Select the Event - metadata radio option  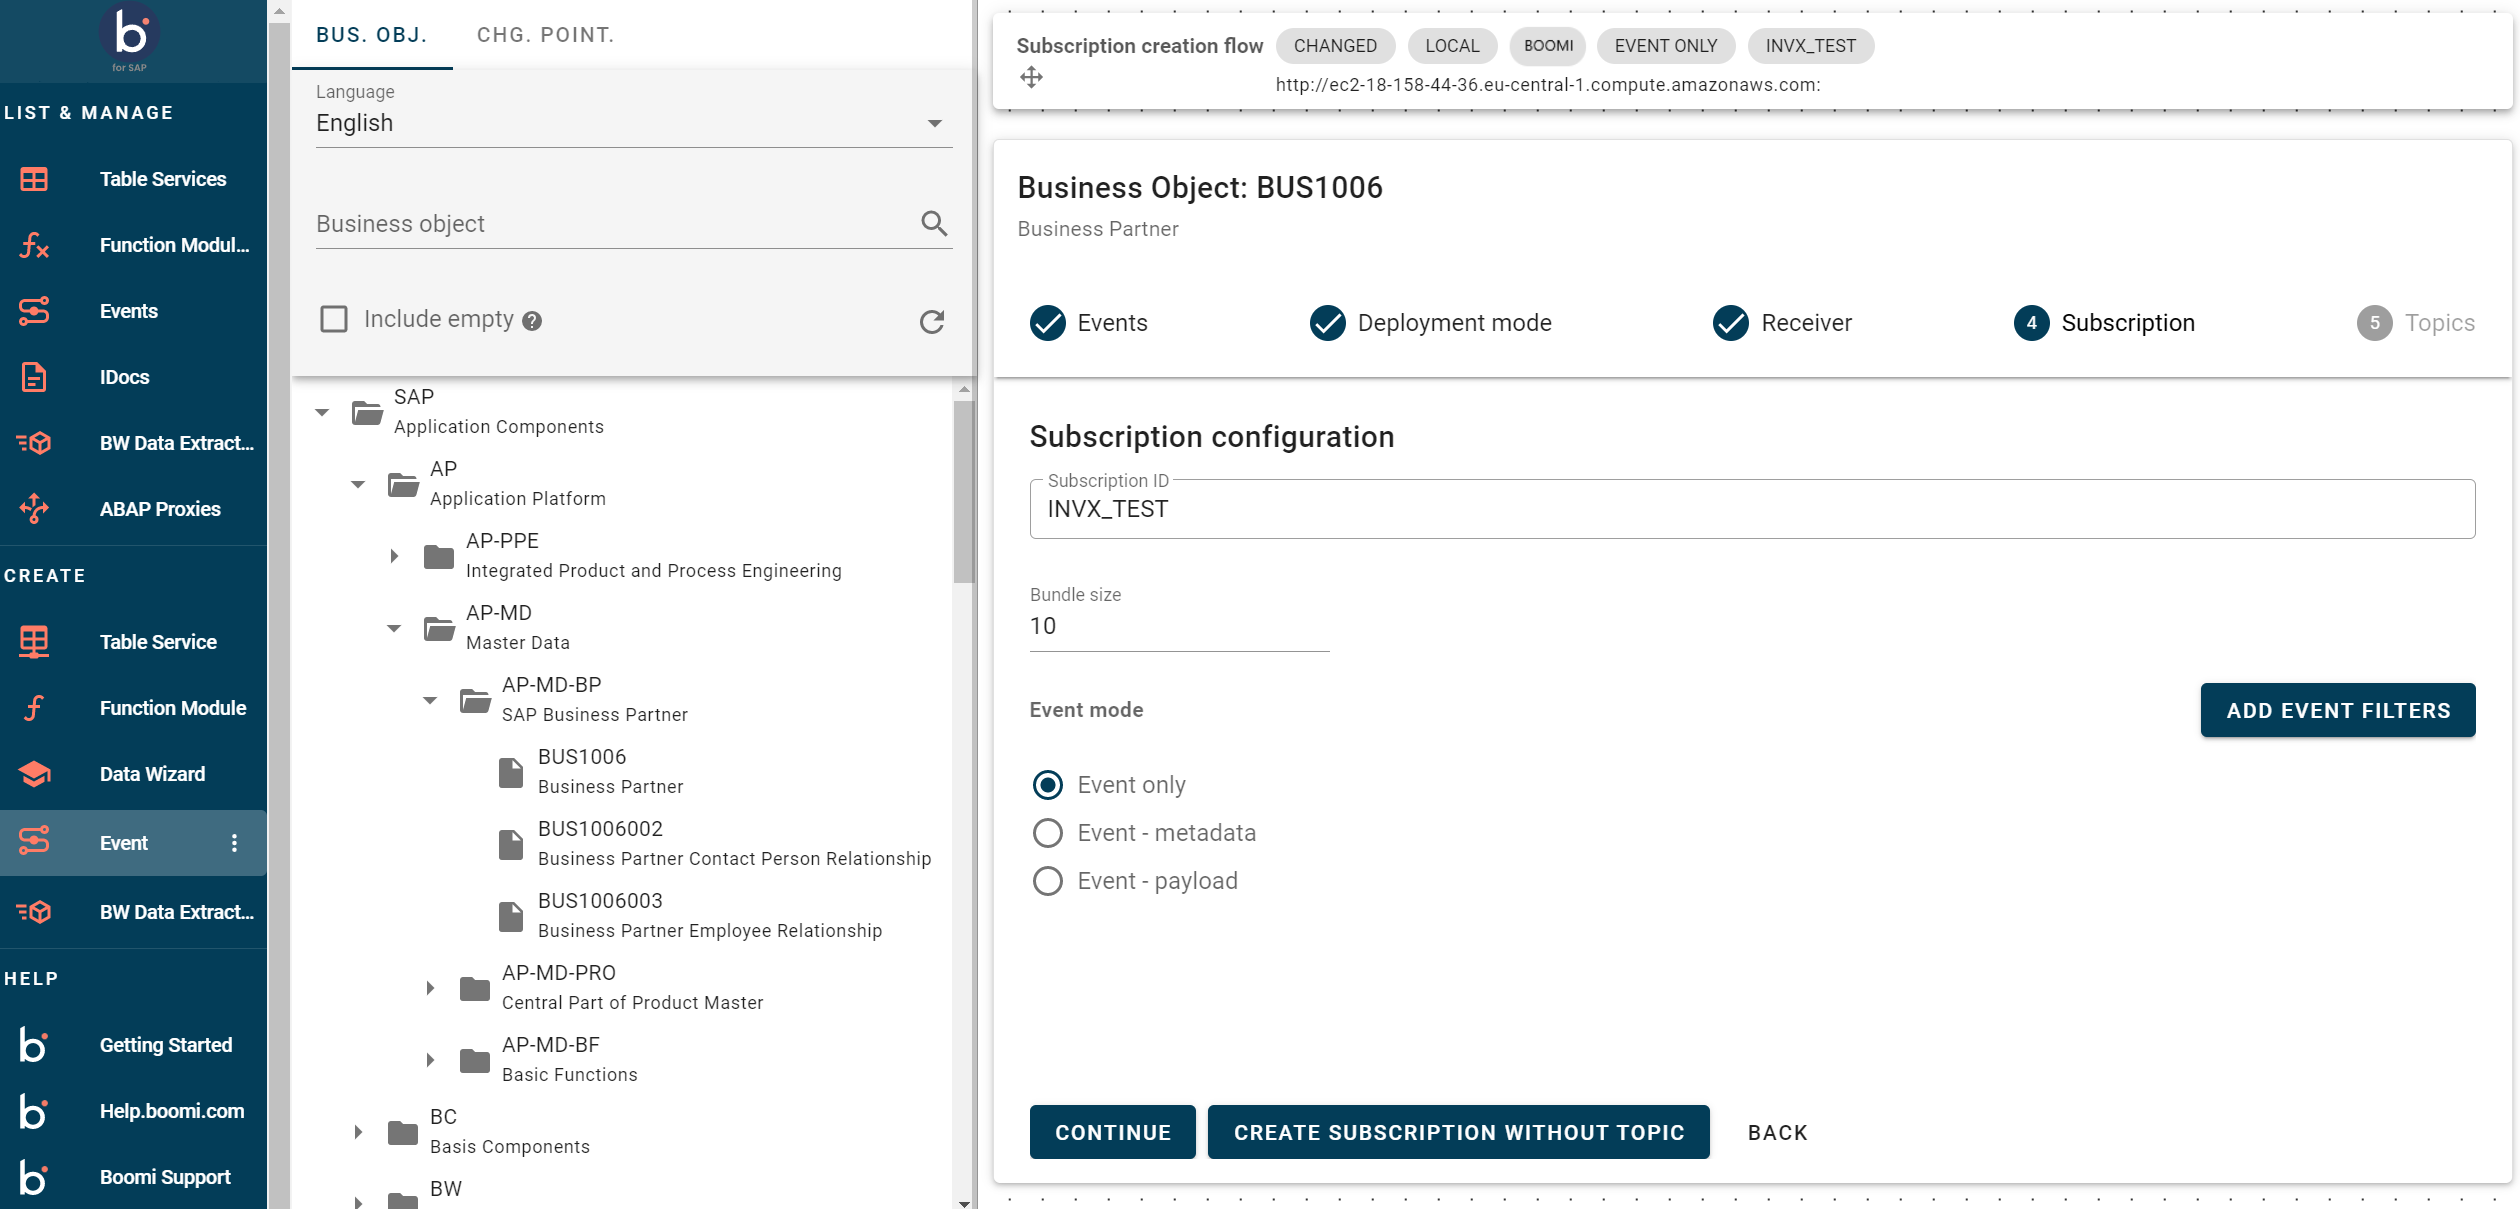(x=1047, y=833)
